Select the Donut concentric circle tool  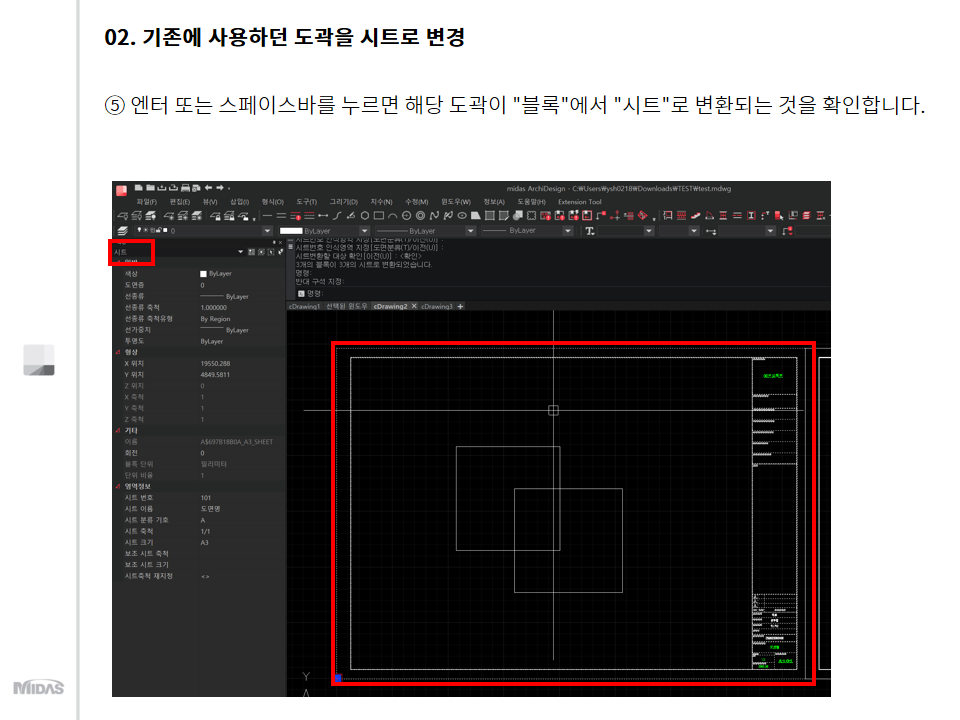(x=420, y=216)
